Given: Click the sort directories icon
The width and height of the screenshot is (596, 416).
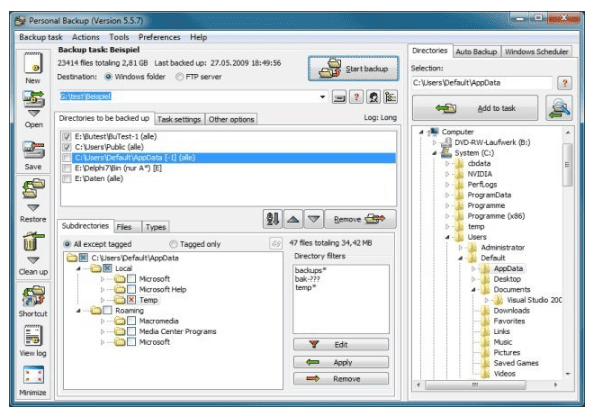Looking at the screenshot, I should [273, 219].
